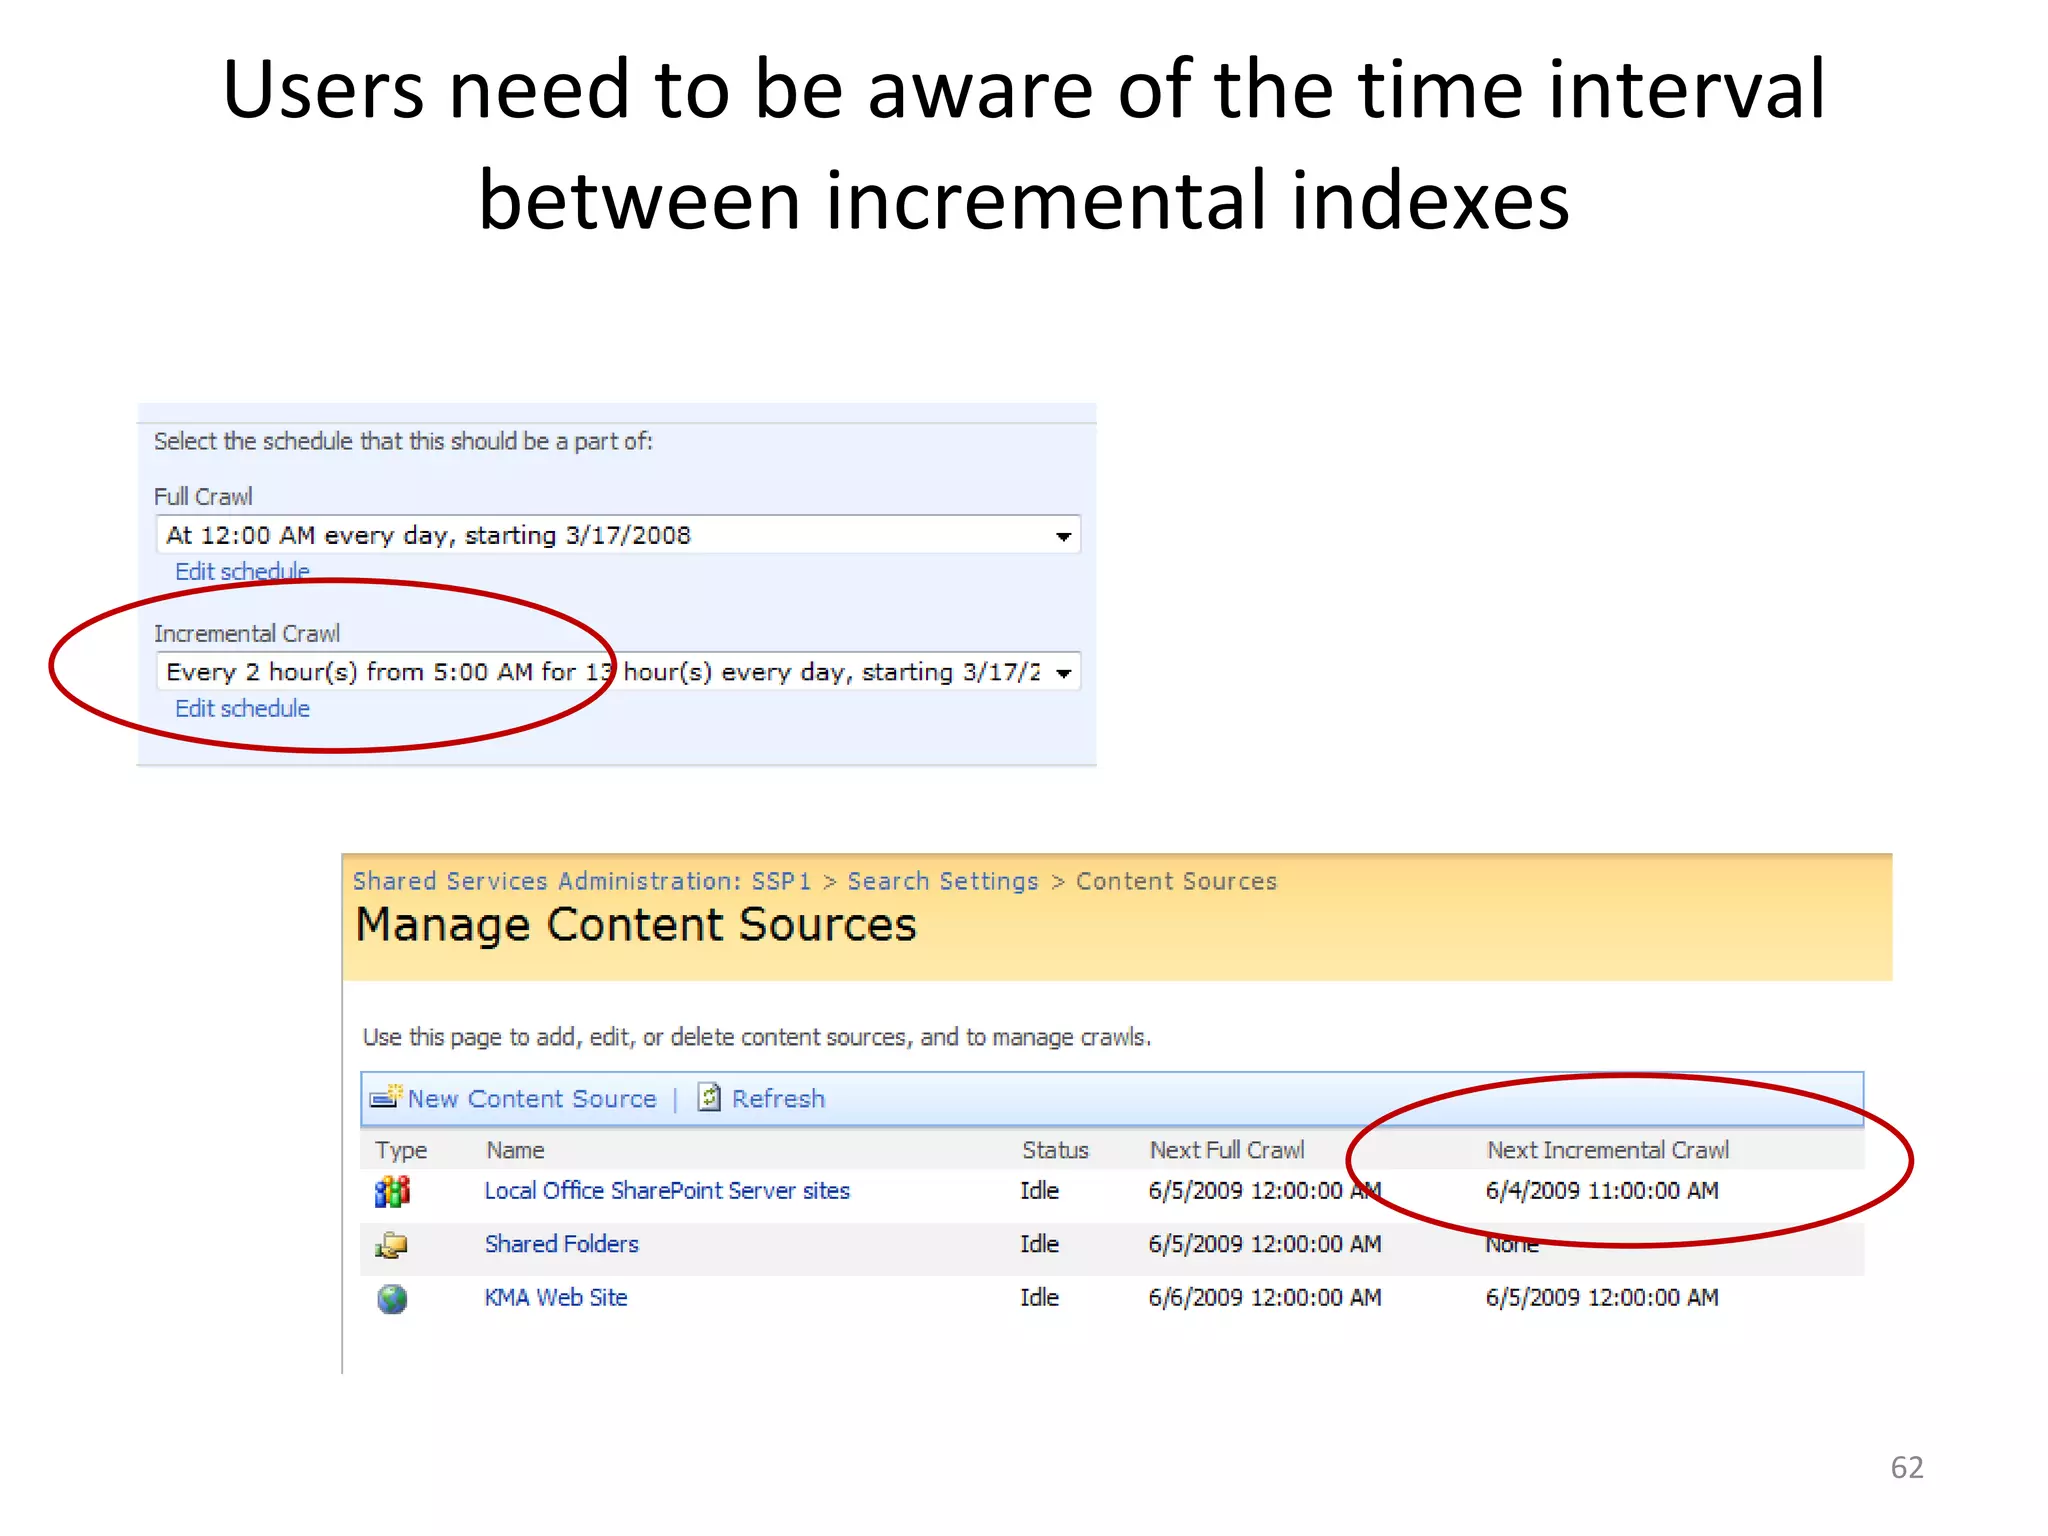Viewport: 2048px width, 1536px height.
Task: Click 6/6/2009 12:00:00 AM next full crawl cell
Action: [1265, 1297]
